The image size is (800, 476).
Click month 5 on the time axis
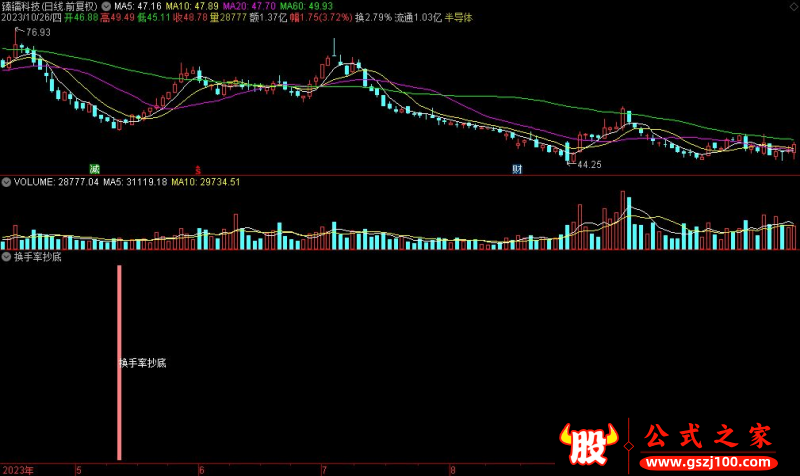79,470
